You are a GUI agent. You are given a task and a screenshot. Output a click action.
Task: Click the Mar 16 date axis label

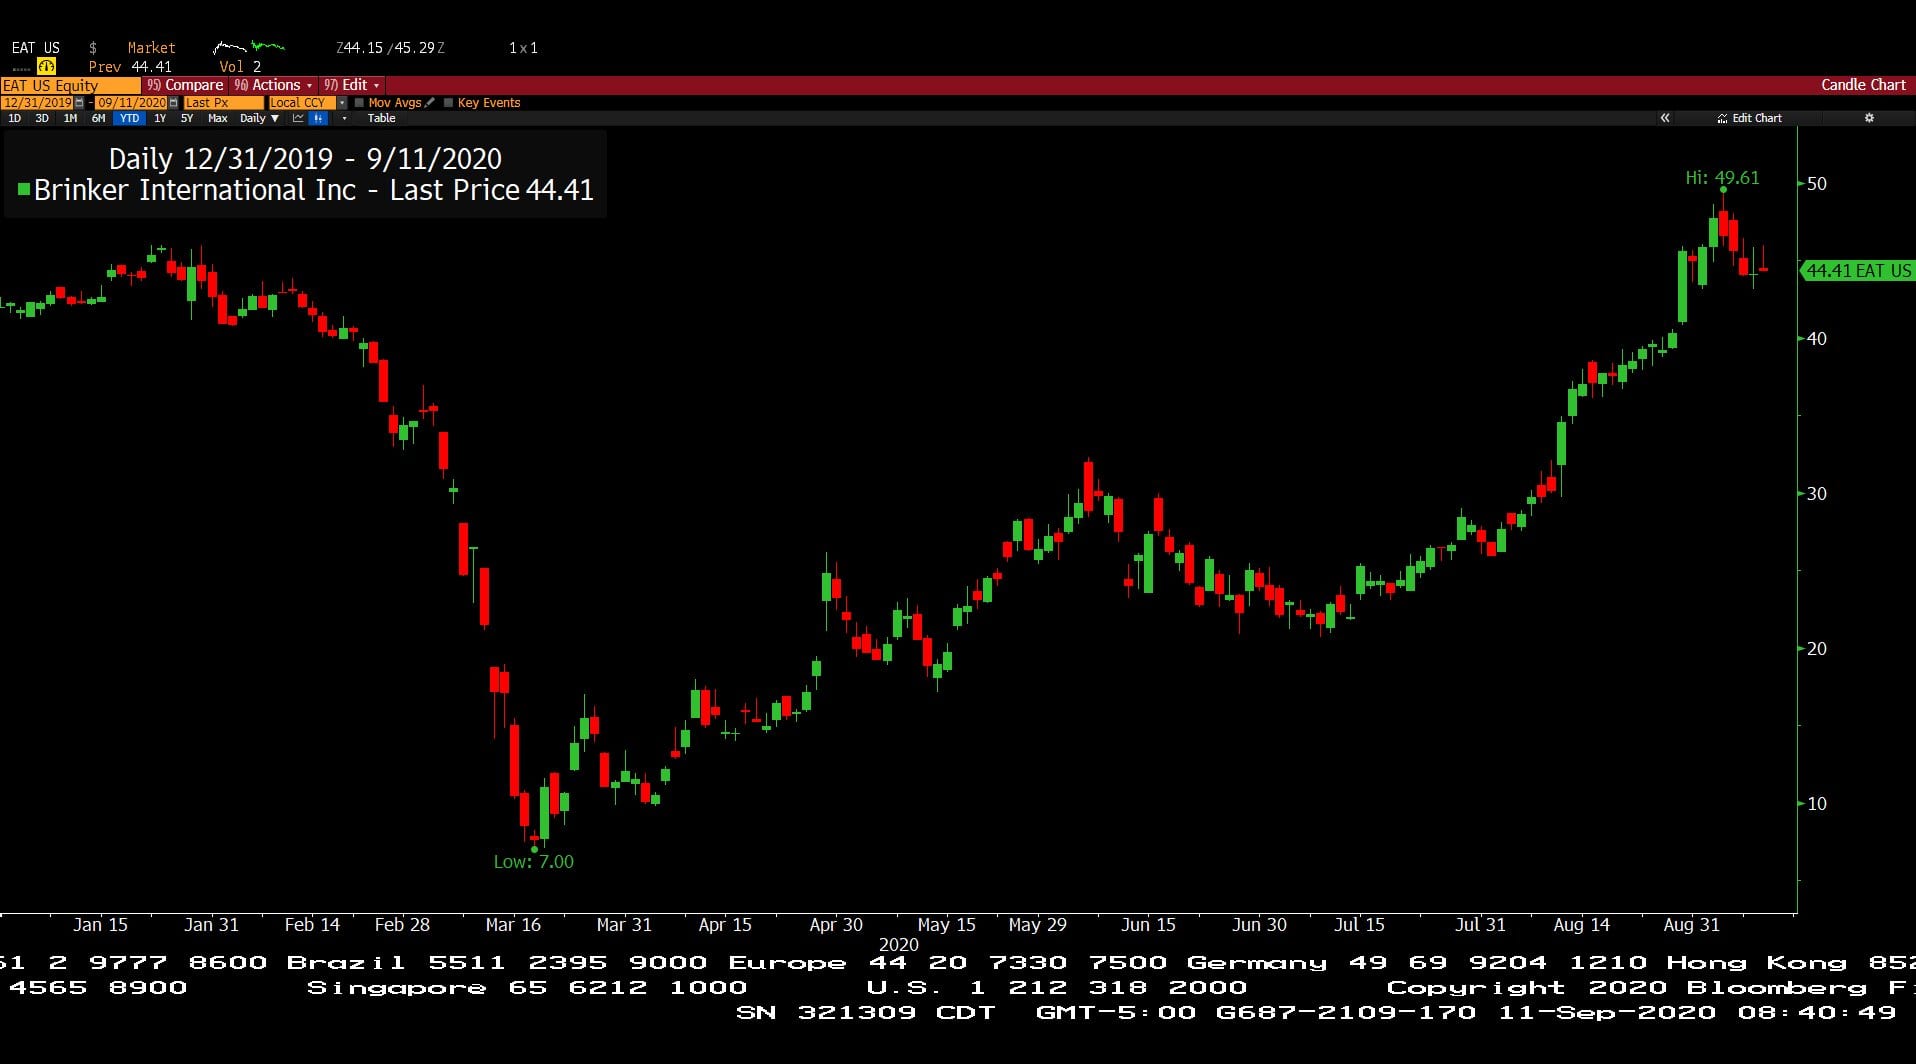(513, 925)
